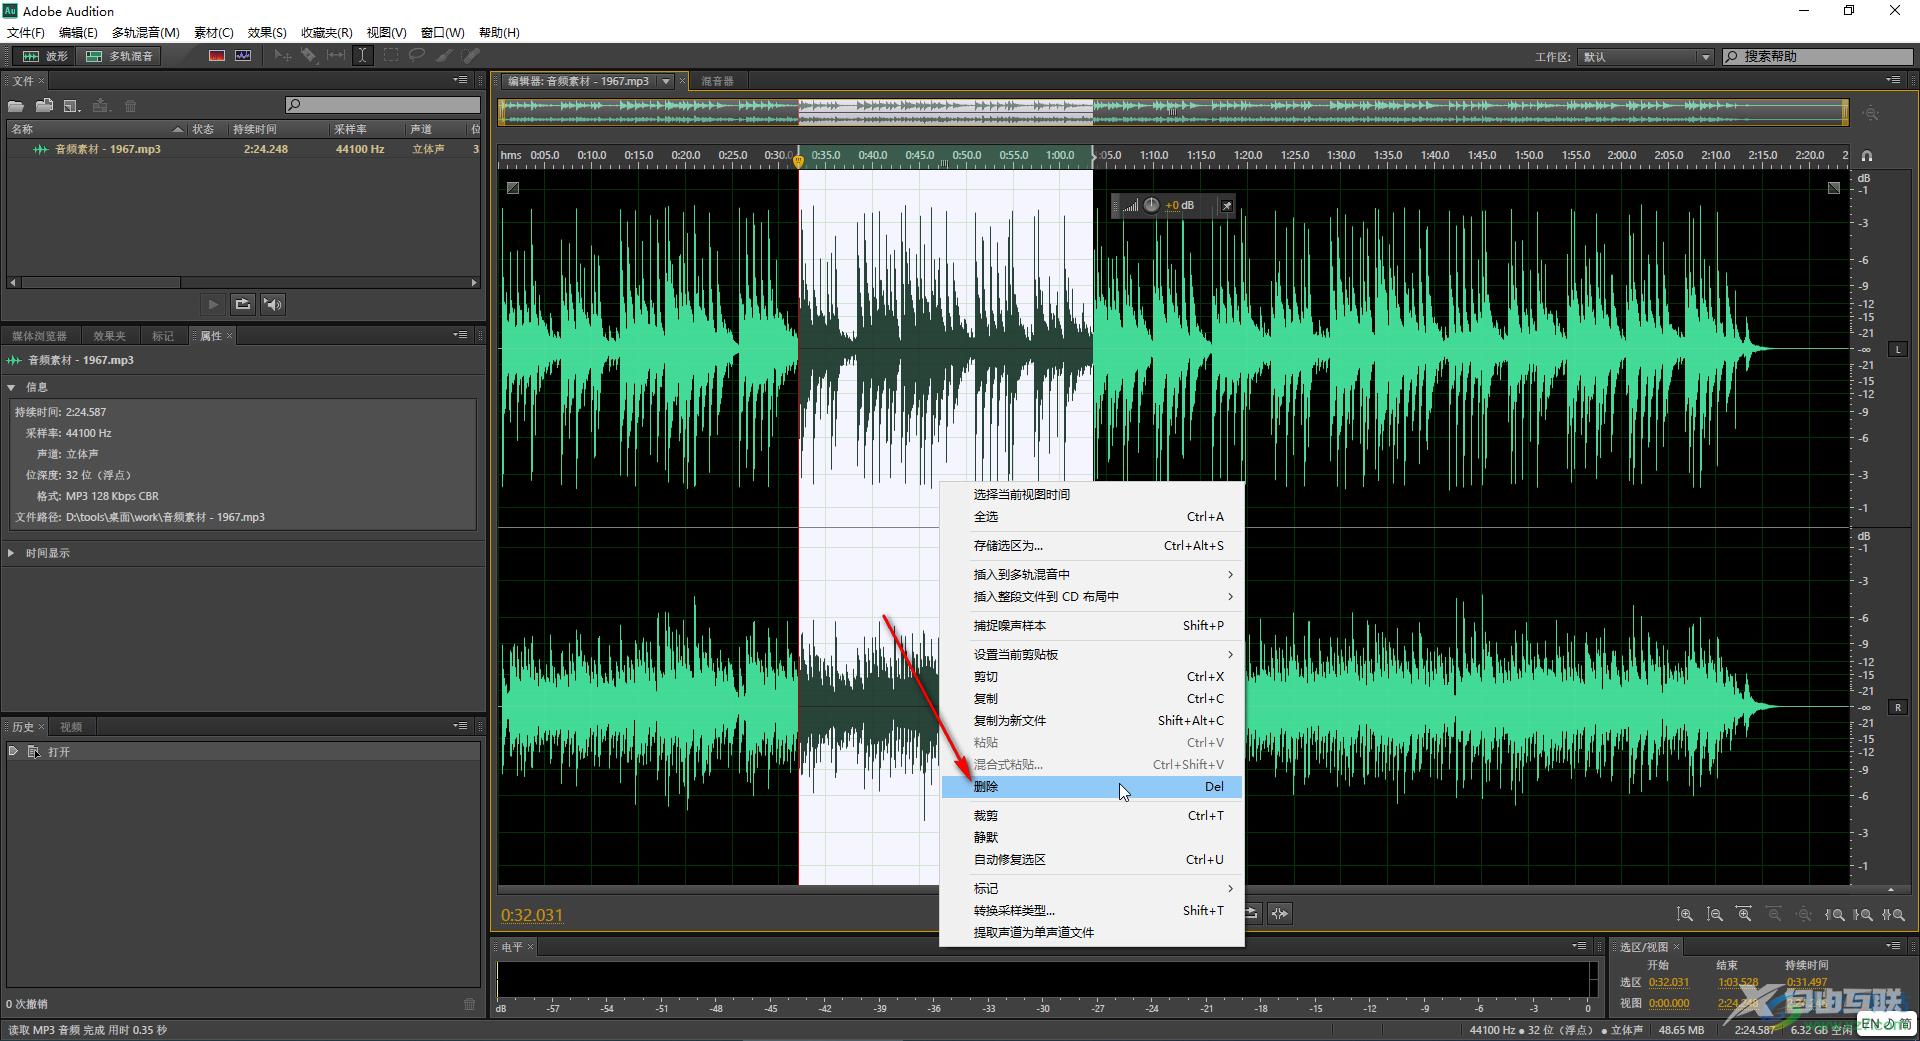Screen dimensions: 1920x1041
Task: Open the Files panel options menu
Action: (461, 80)
